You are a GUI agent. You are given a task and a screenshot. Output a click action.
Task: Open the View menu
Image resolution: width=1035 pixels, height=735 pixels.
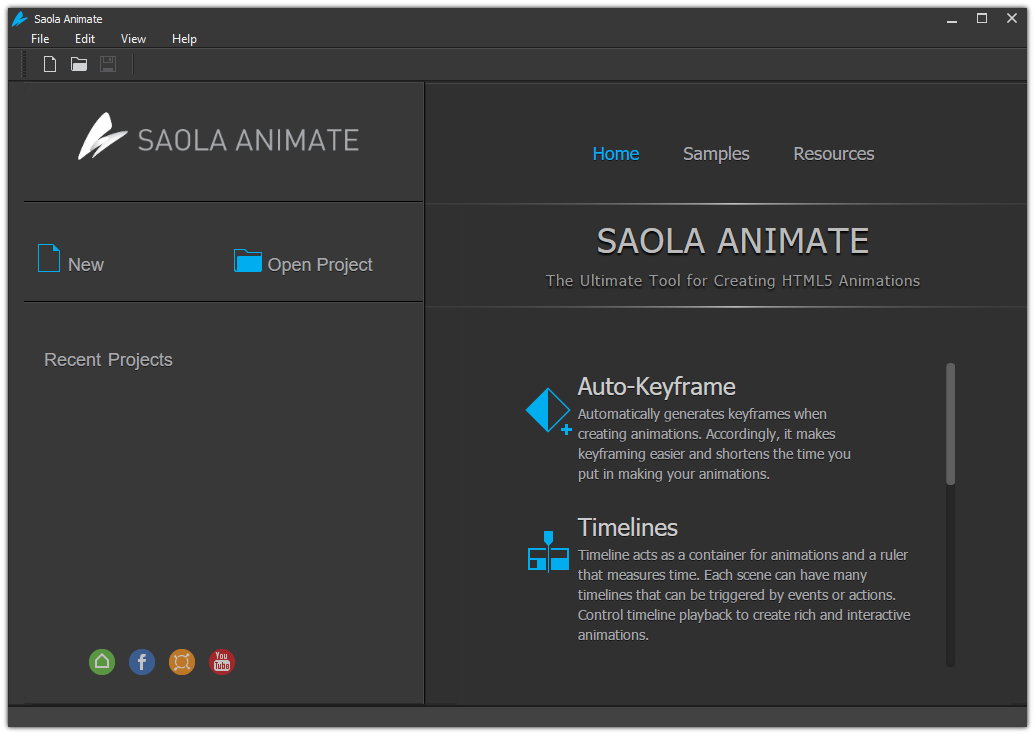132,39
